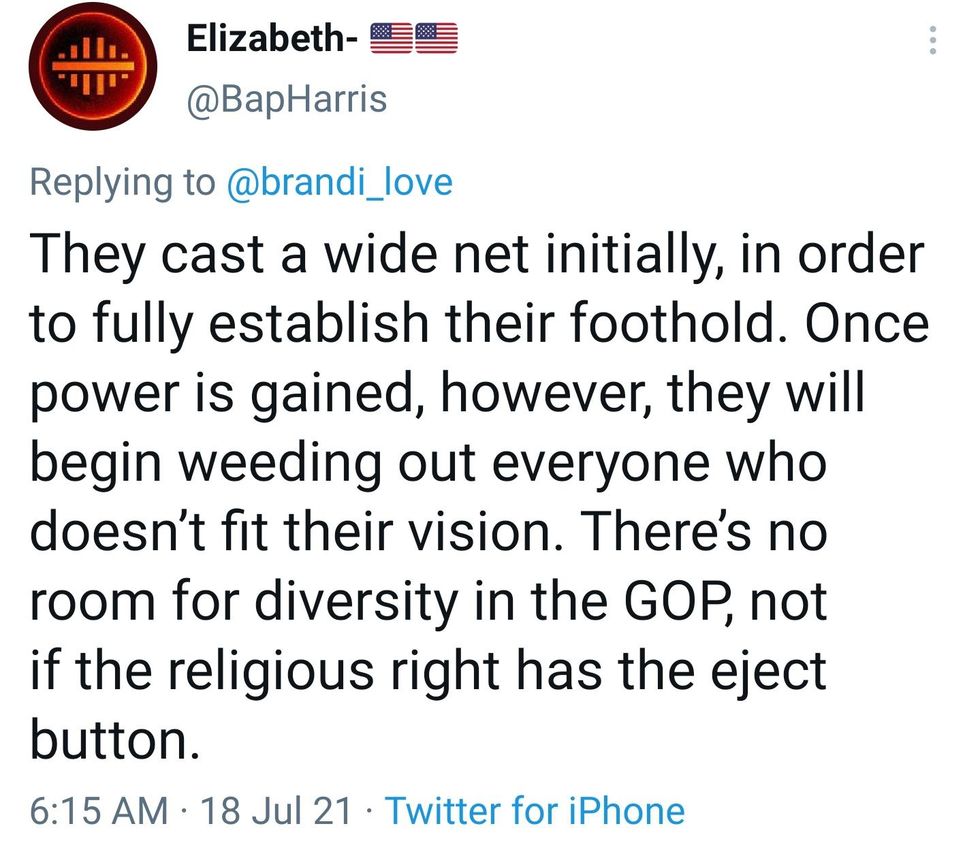Click the Twitter for iPhone source link
This screenshot has height=858, width=980.
tap(535, 810)
